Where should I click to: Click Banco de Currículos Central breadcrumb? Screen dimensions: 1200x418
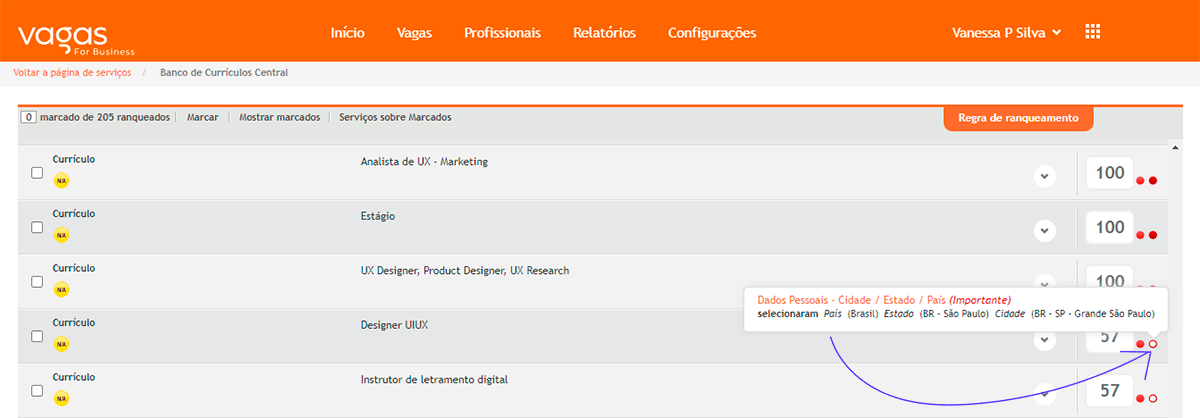point(224,73)
